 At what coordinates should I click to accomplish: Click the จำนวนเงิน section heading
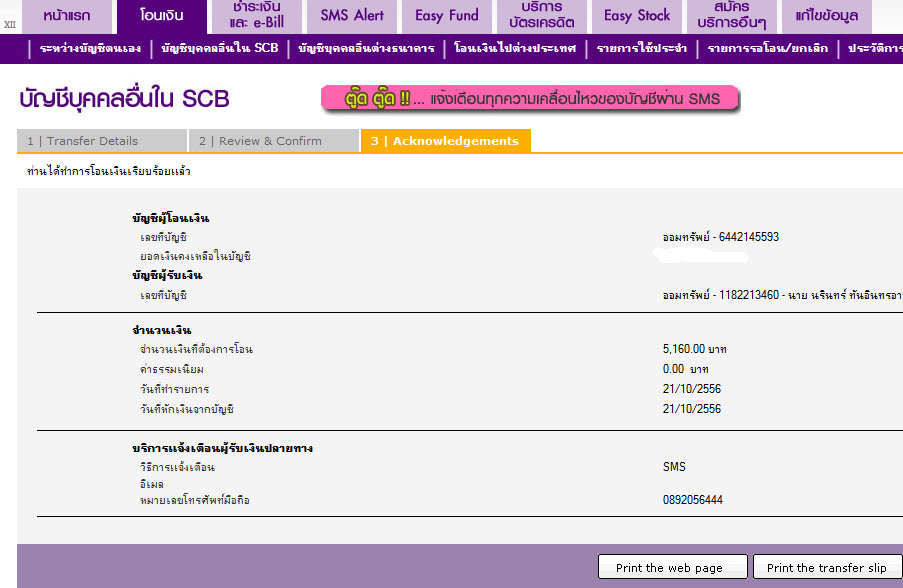tap(161, 330)
